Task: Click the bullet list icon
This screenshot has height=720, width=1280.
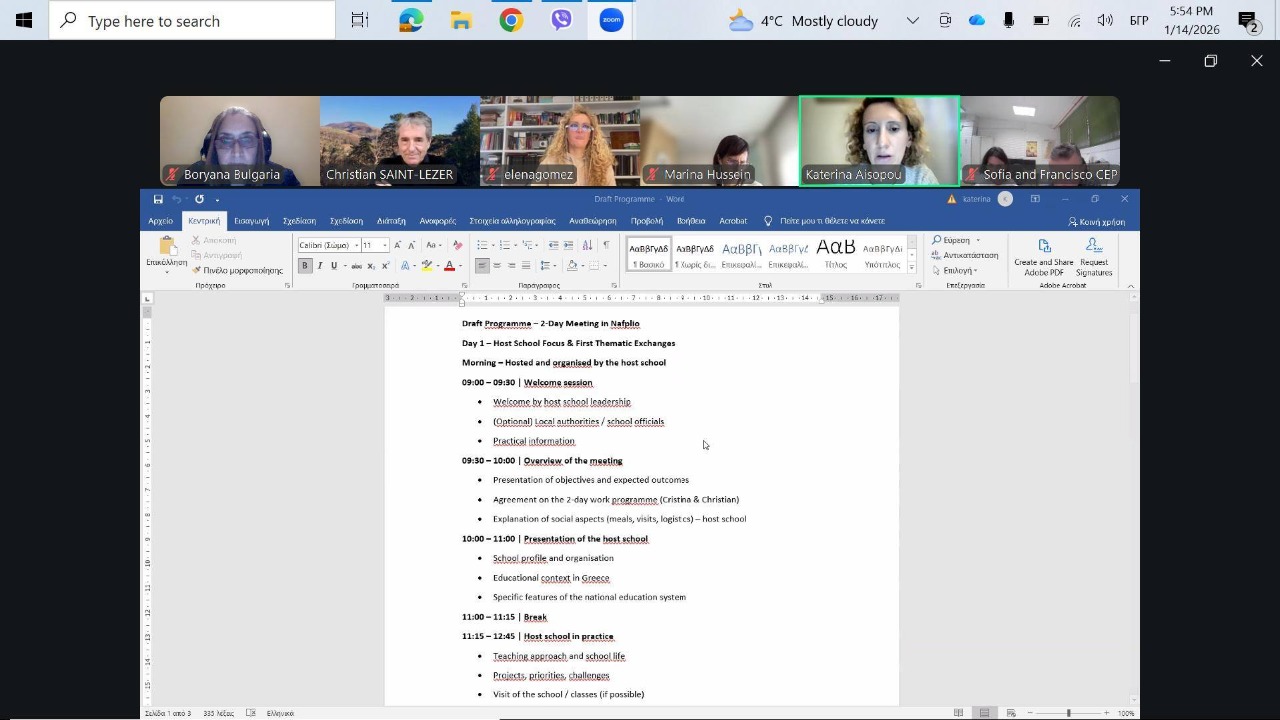Action: pyautogui.click(x=482, y=245)
